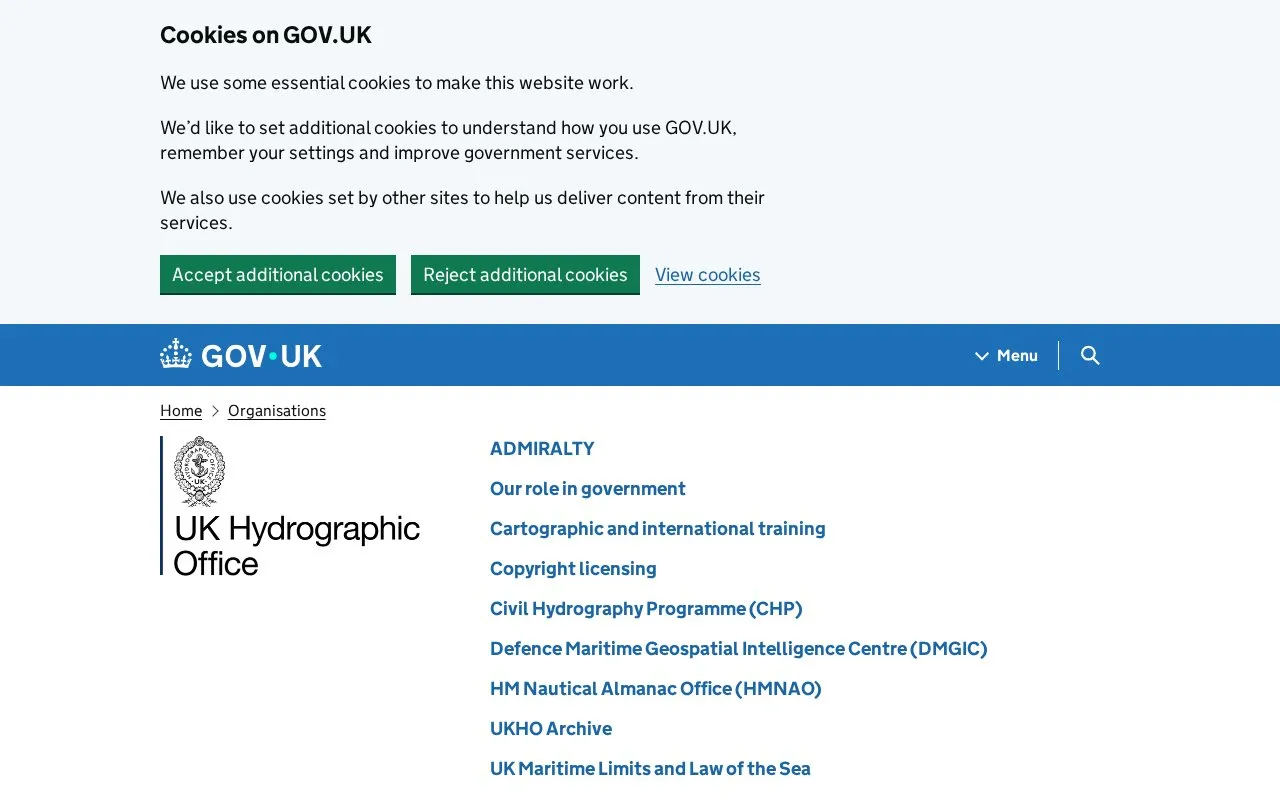Viewport: 1280px width, 800px height.
Task: Open Our role in government
Action: pos(588,488)
